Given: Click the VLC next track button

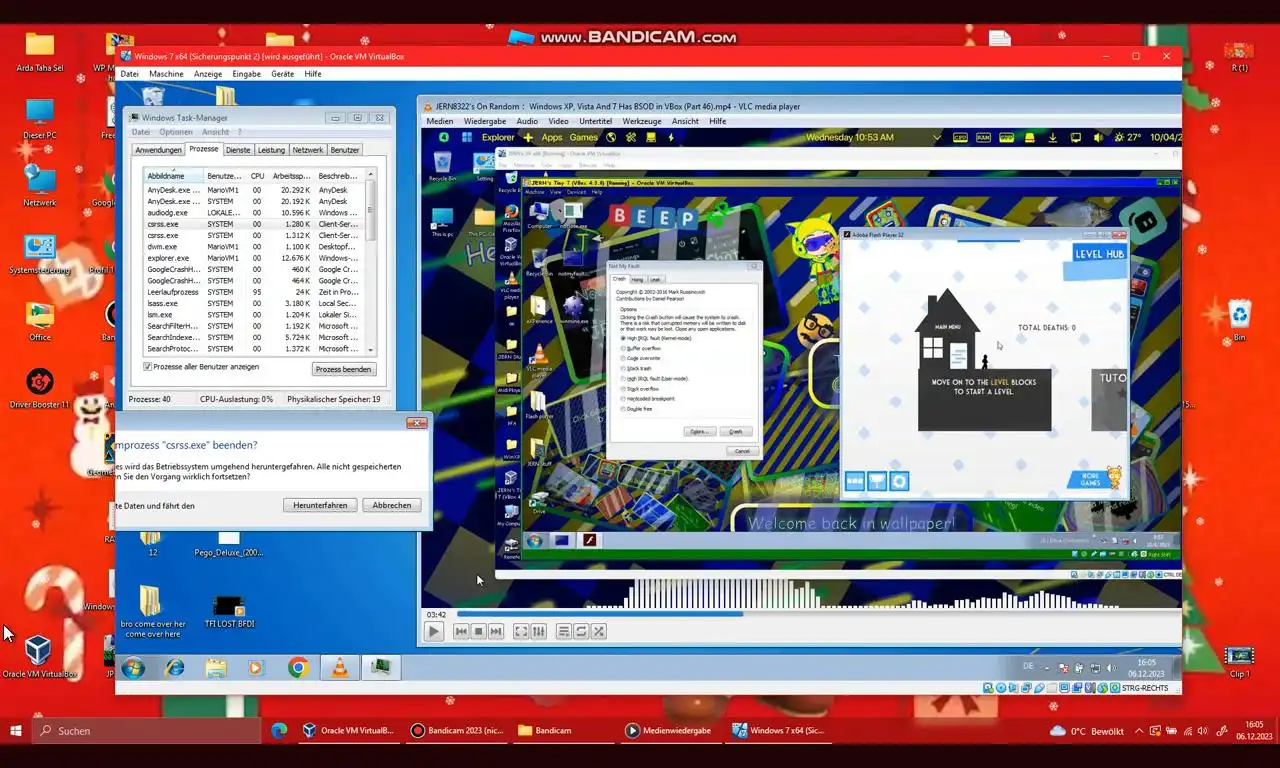Looking at the screenshot, I should tap(496, 631).
